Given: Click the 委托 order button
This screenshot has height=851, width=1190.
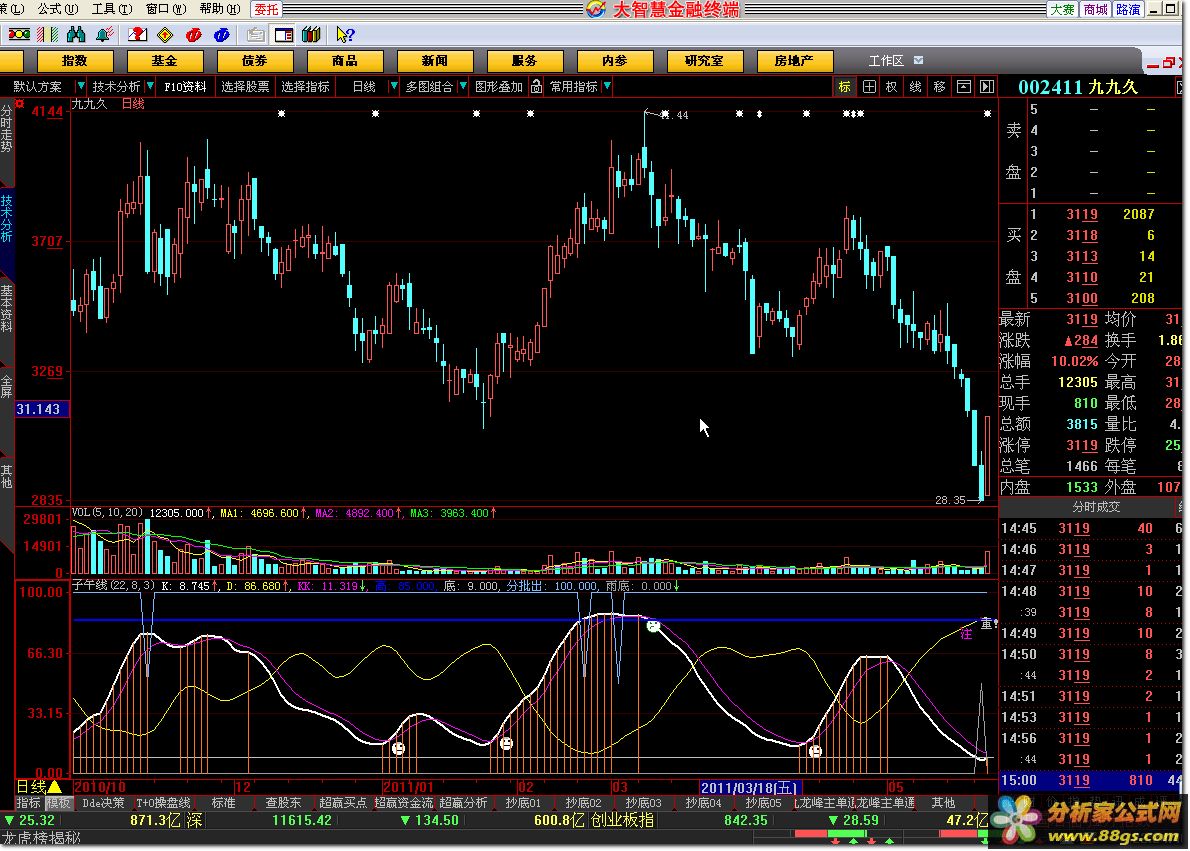Looking at the screenshot, I should (x=266, y=9).
